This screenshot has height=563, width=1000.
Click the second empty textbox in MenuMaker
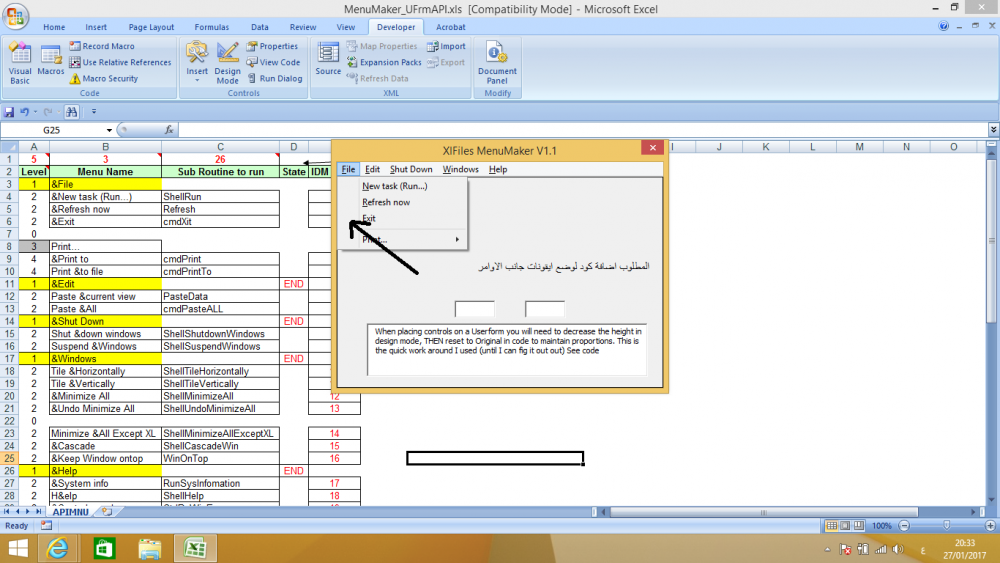545,309
